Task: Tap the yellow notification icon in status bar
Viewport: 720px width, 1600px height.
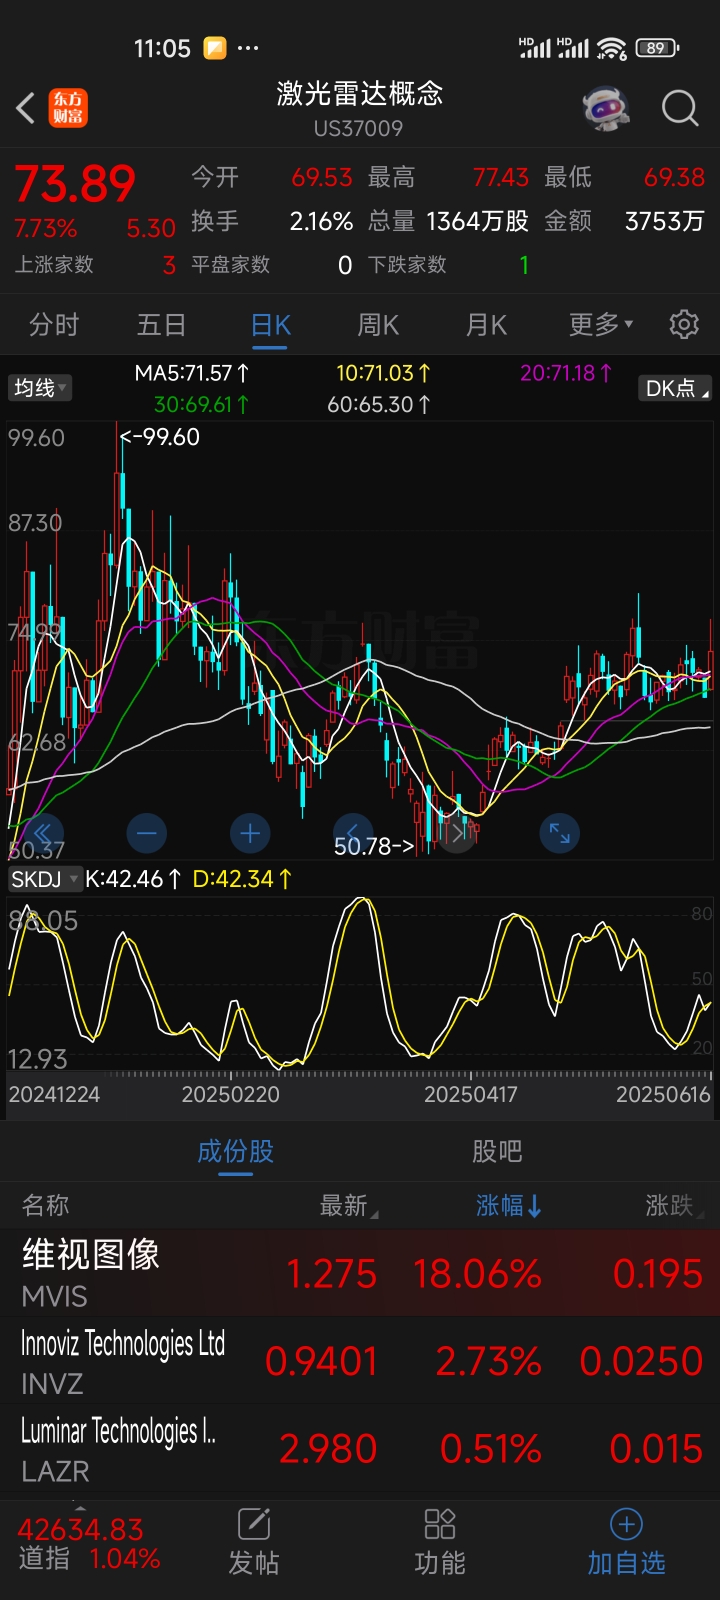Action: click(215, 48)
